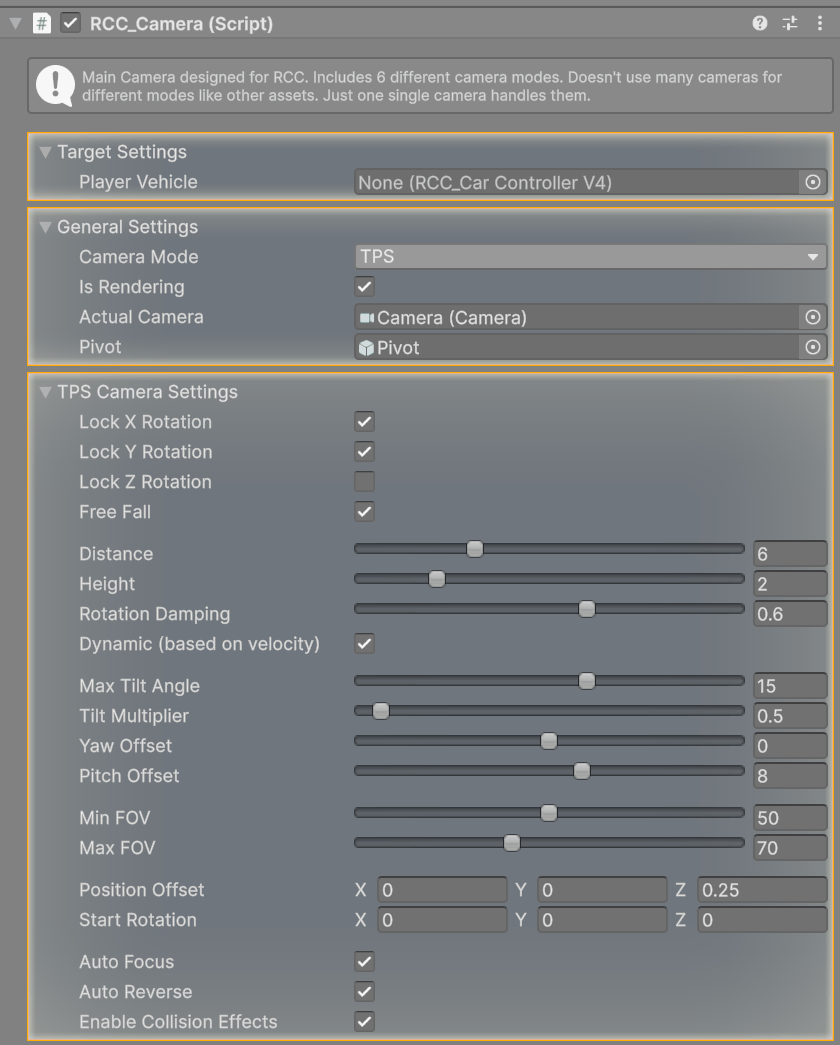Open the component three-dot context menu
Viewport: 840px width, 1045px height.
click(819, 23)
